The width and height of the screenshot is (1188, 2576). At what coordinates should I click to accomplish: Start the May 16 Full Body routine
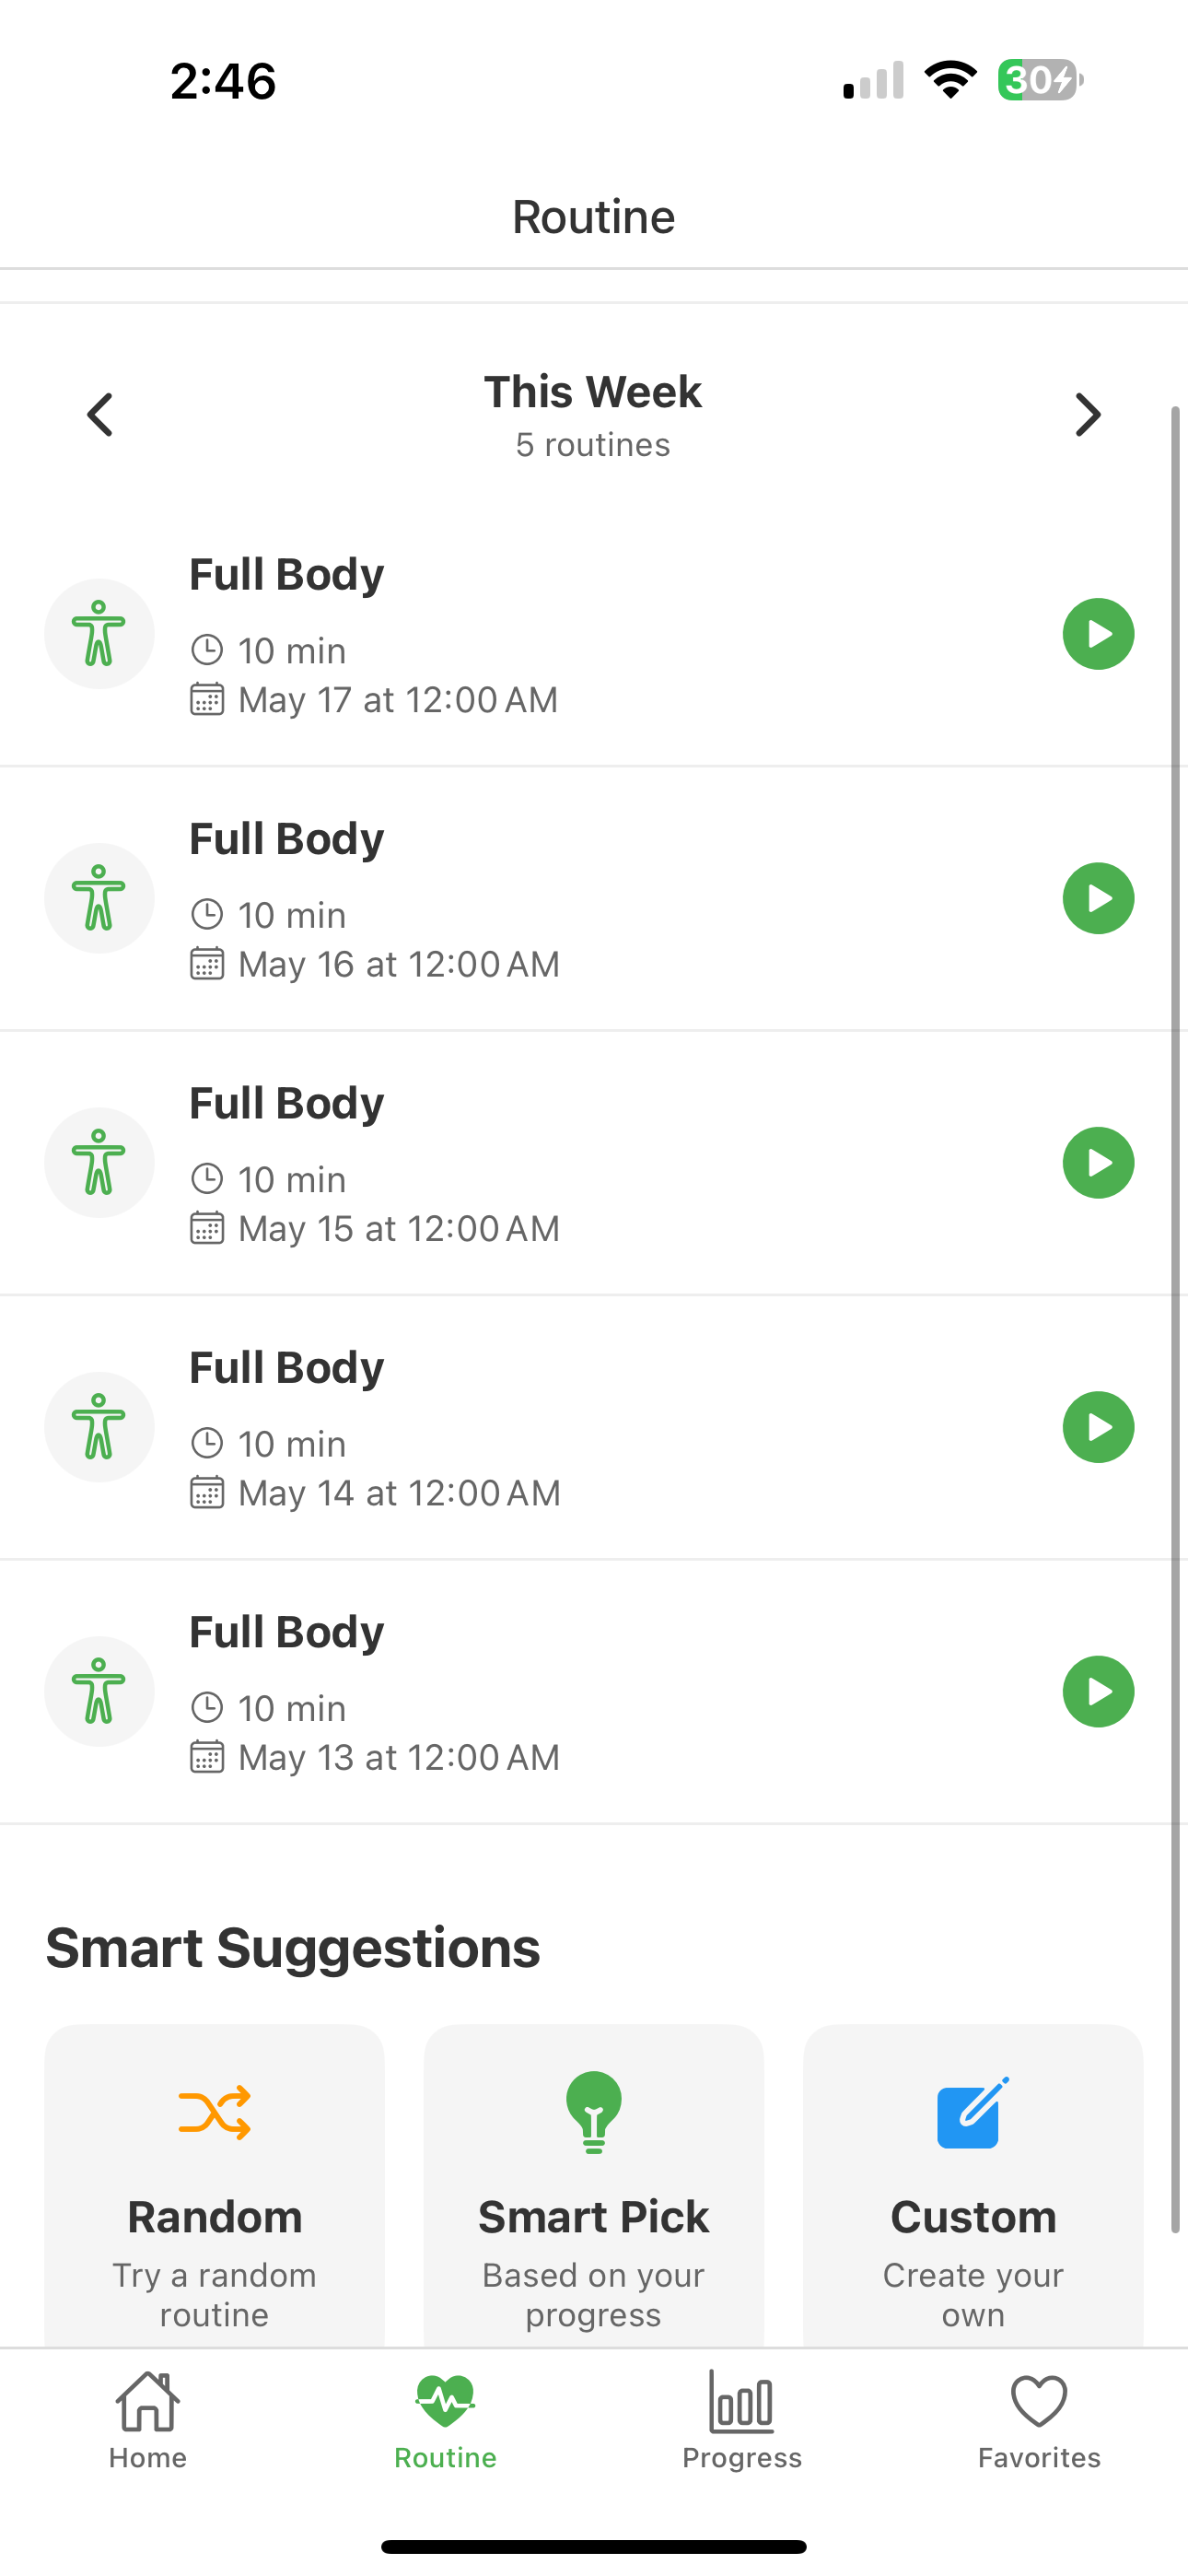(x=1098, y=898)
